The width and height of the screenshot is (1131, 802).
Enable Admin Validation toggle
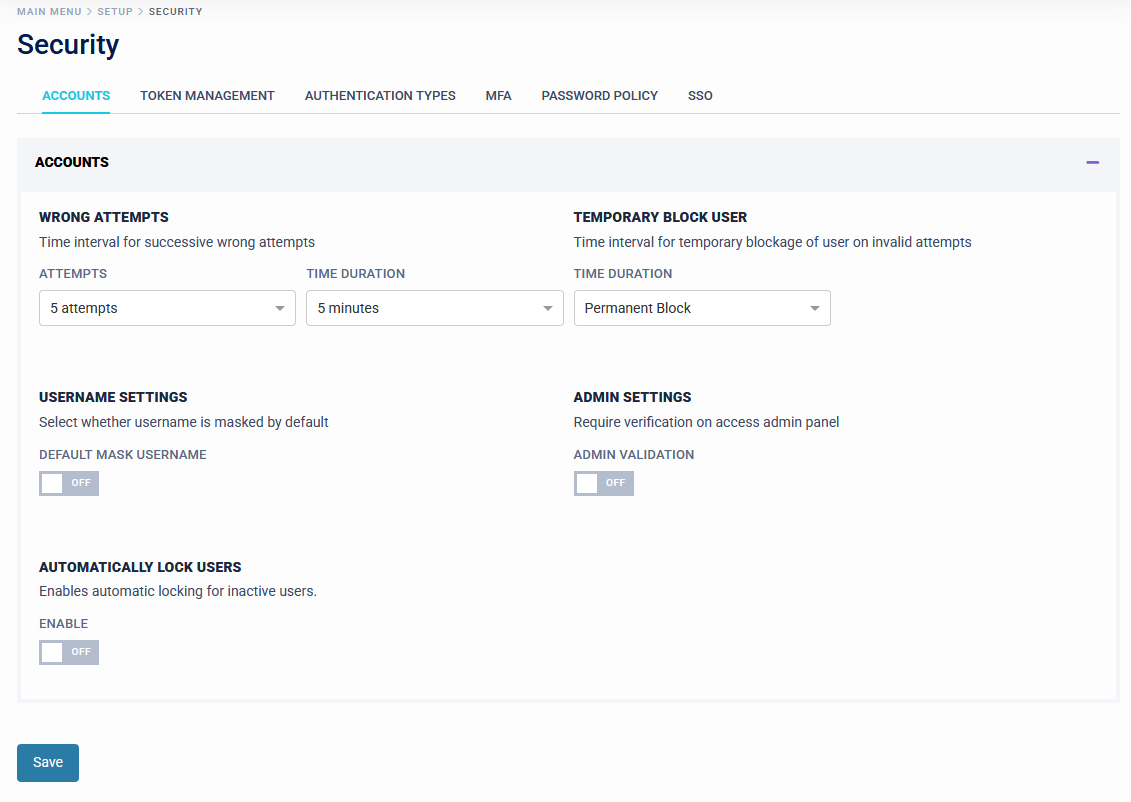[603, 484]
